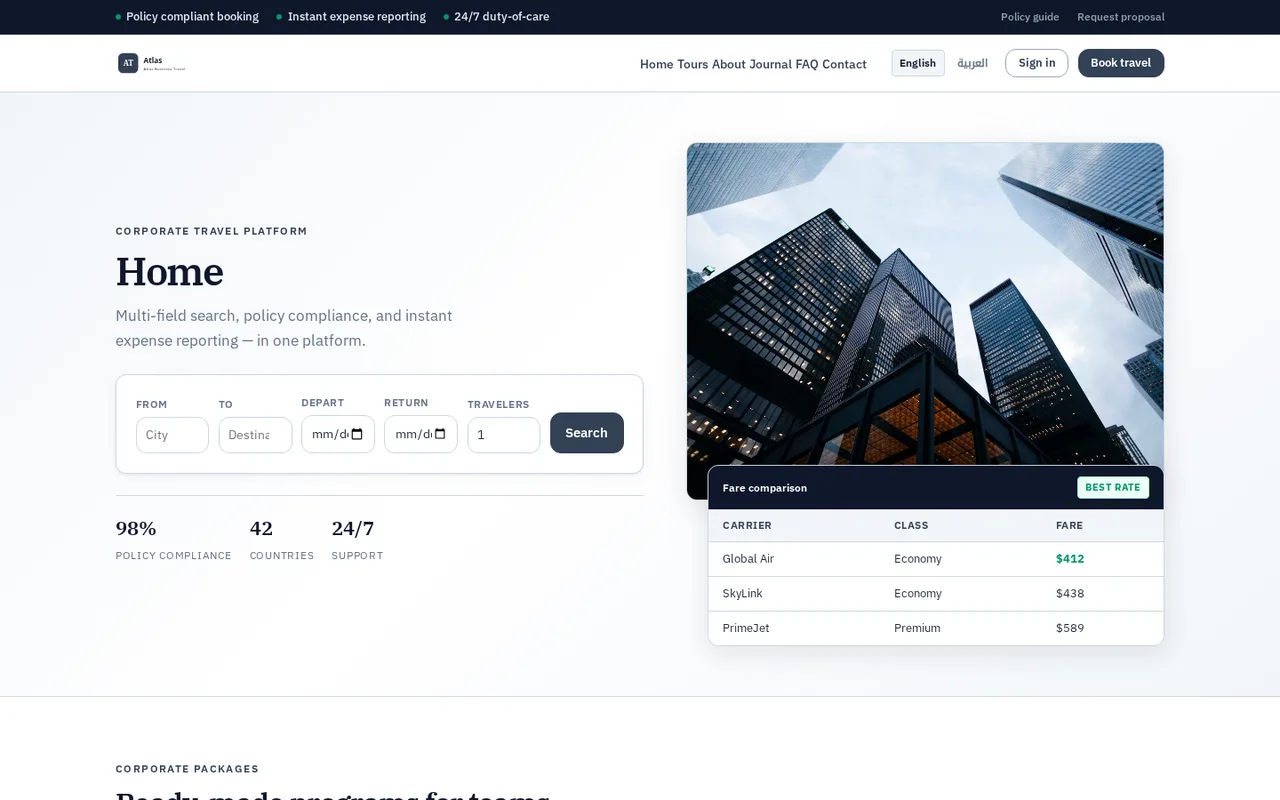Focus the To destination input field
Screen dimensions: 1280x800
tap(255, 435)
